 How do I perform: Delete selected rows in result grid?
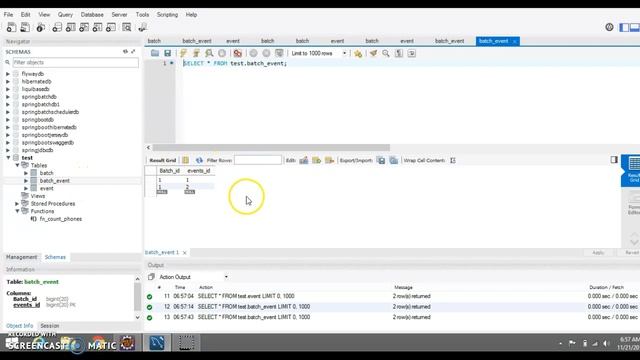point(329,160)
